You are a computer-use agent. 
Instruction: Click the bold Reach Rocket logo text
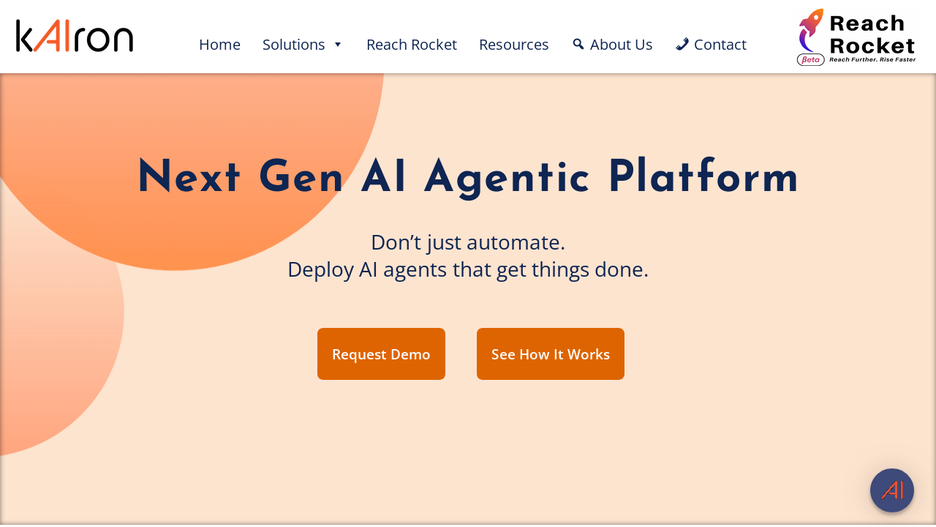872,35
